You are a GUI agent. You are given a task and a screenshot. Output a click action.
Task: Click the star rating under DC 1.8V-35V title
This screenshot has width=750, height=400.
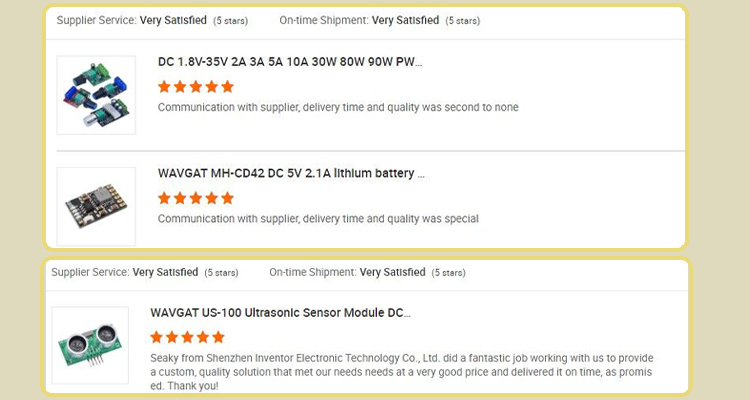[196, 87]
